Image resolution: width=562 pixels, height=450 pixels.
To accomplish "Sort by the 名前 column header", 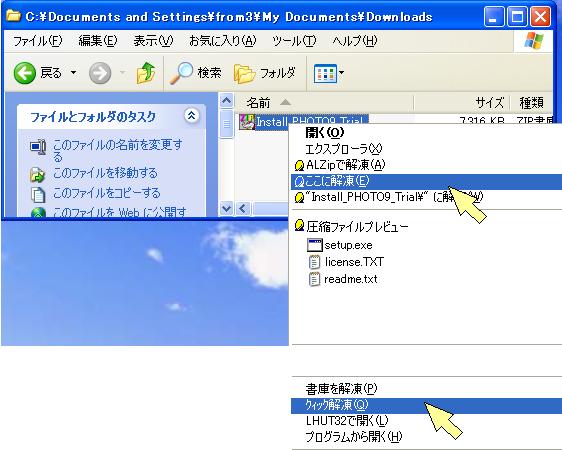I will coord(258,103).
